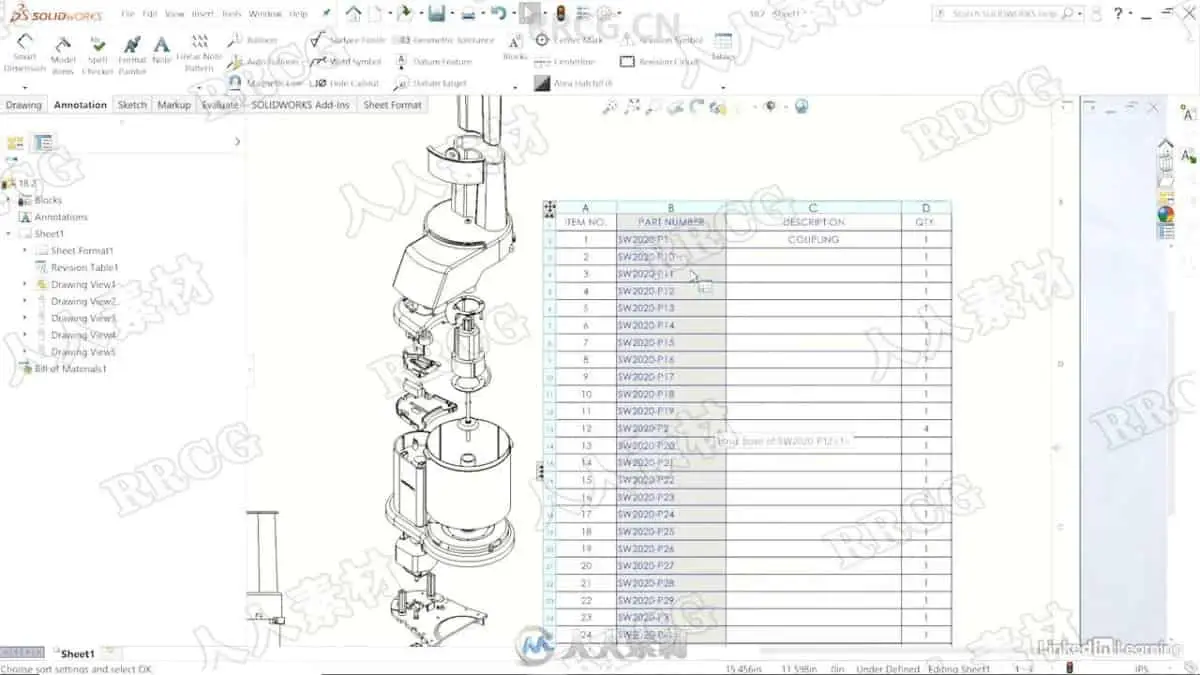1200x675 pixels.
Task: Save the document with the disk icon
Action: (436, 14)
